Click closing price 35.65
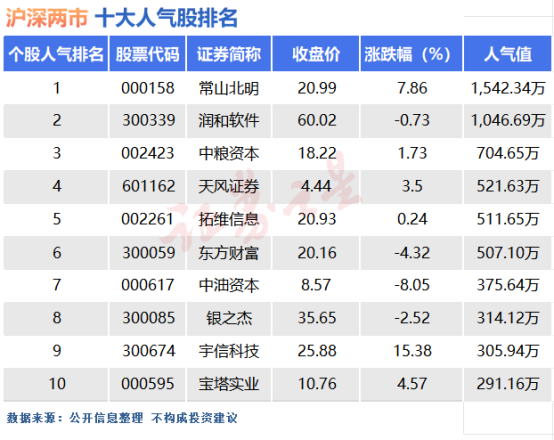The image size is (554, 440). point(317,318)
